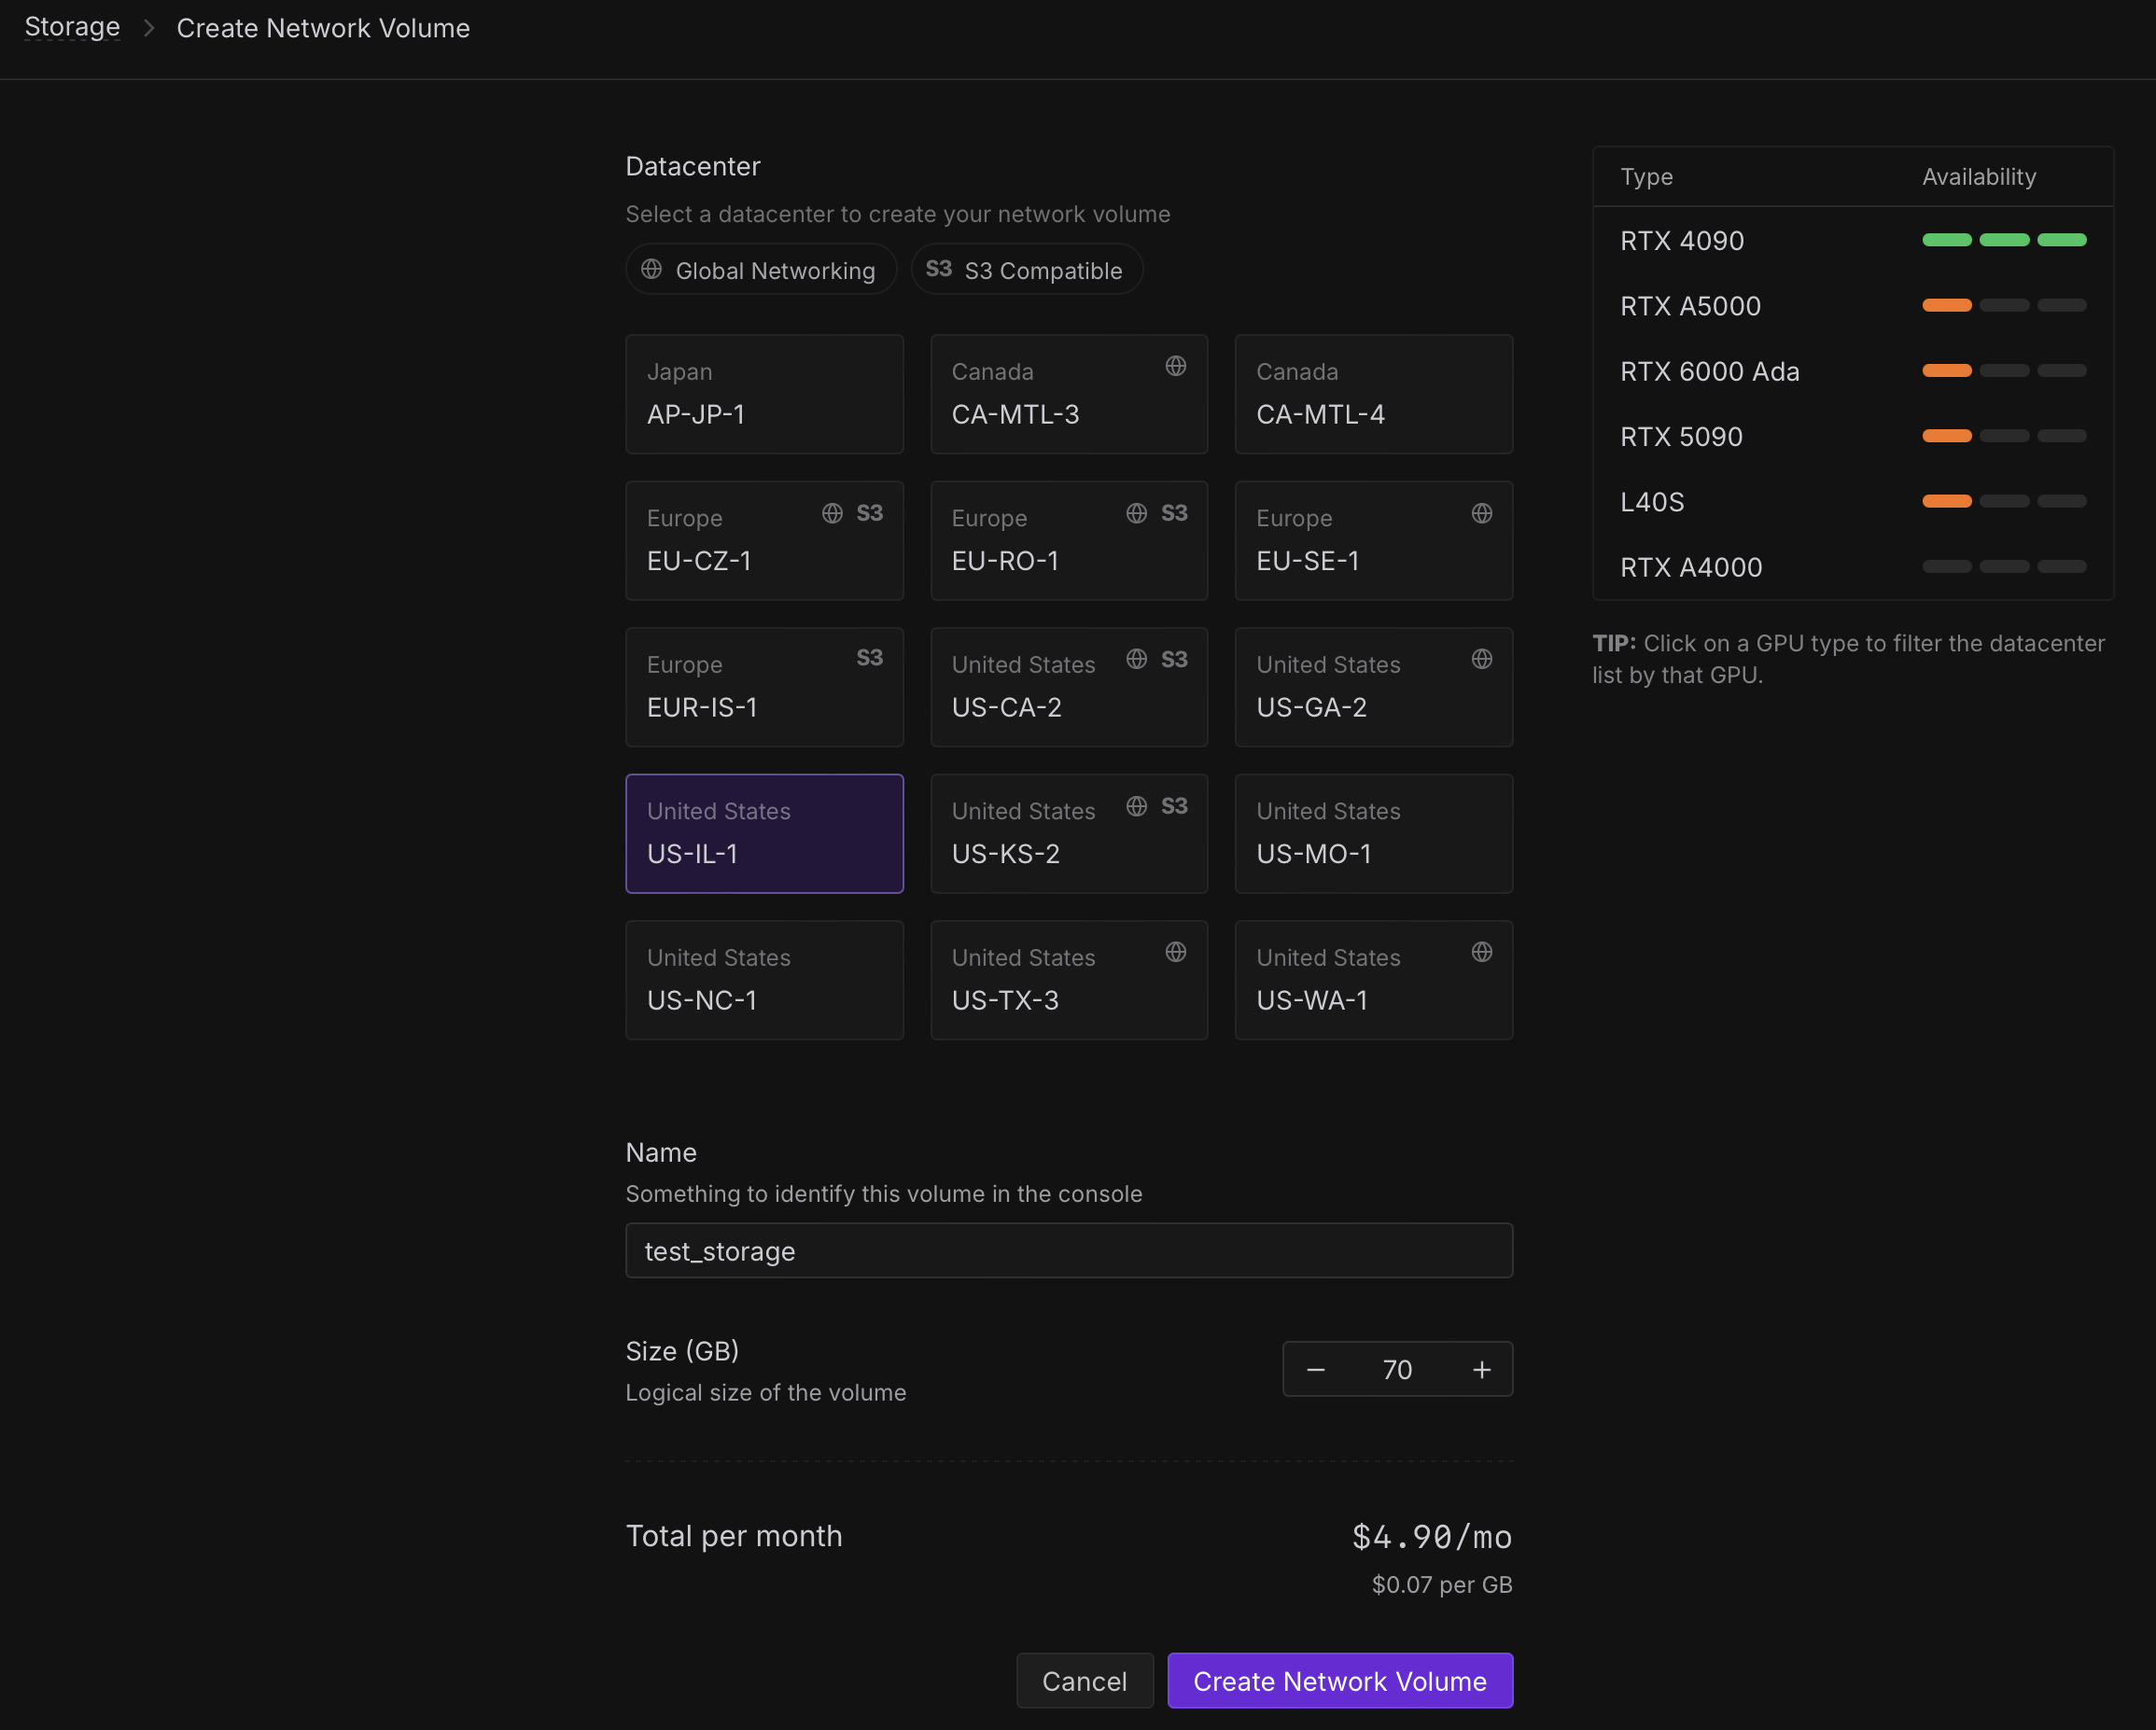Click globe icon on US-WA-1 card

tap(1481, 952)
